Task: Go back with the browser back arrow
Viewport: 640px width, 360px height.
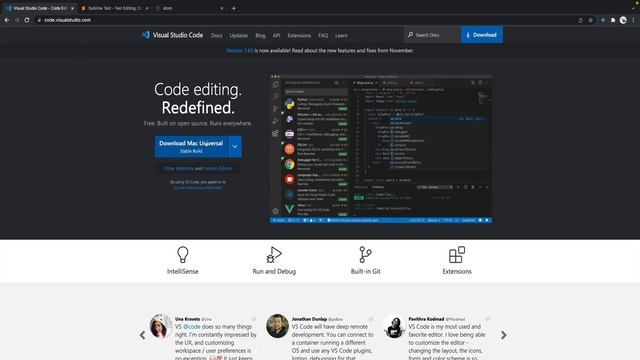Action: [7, 20]
